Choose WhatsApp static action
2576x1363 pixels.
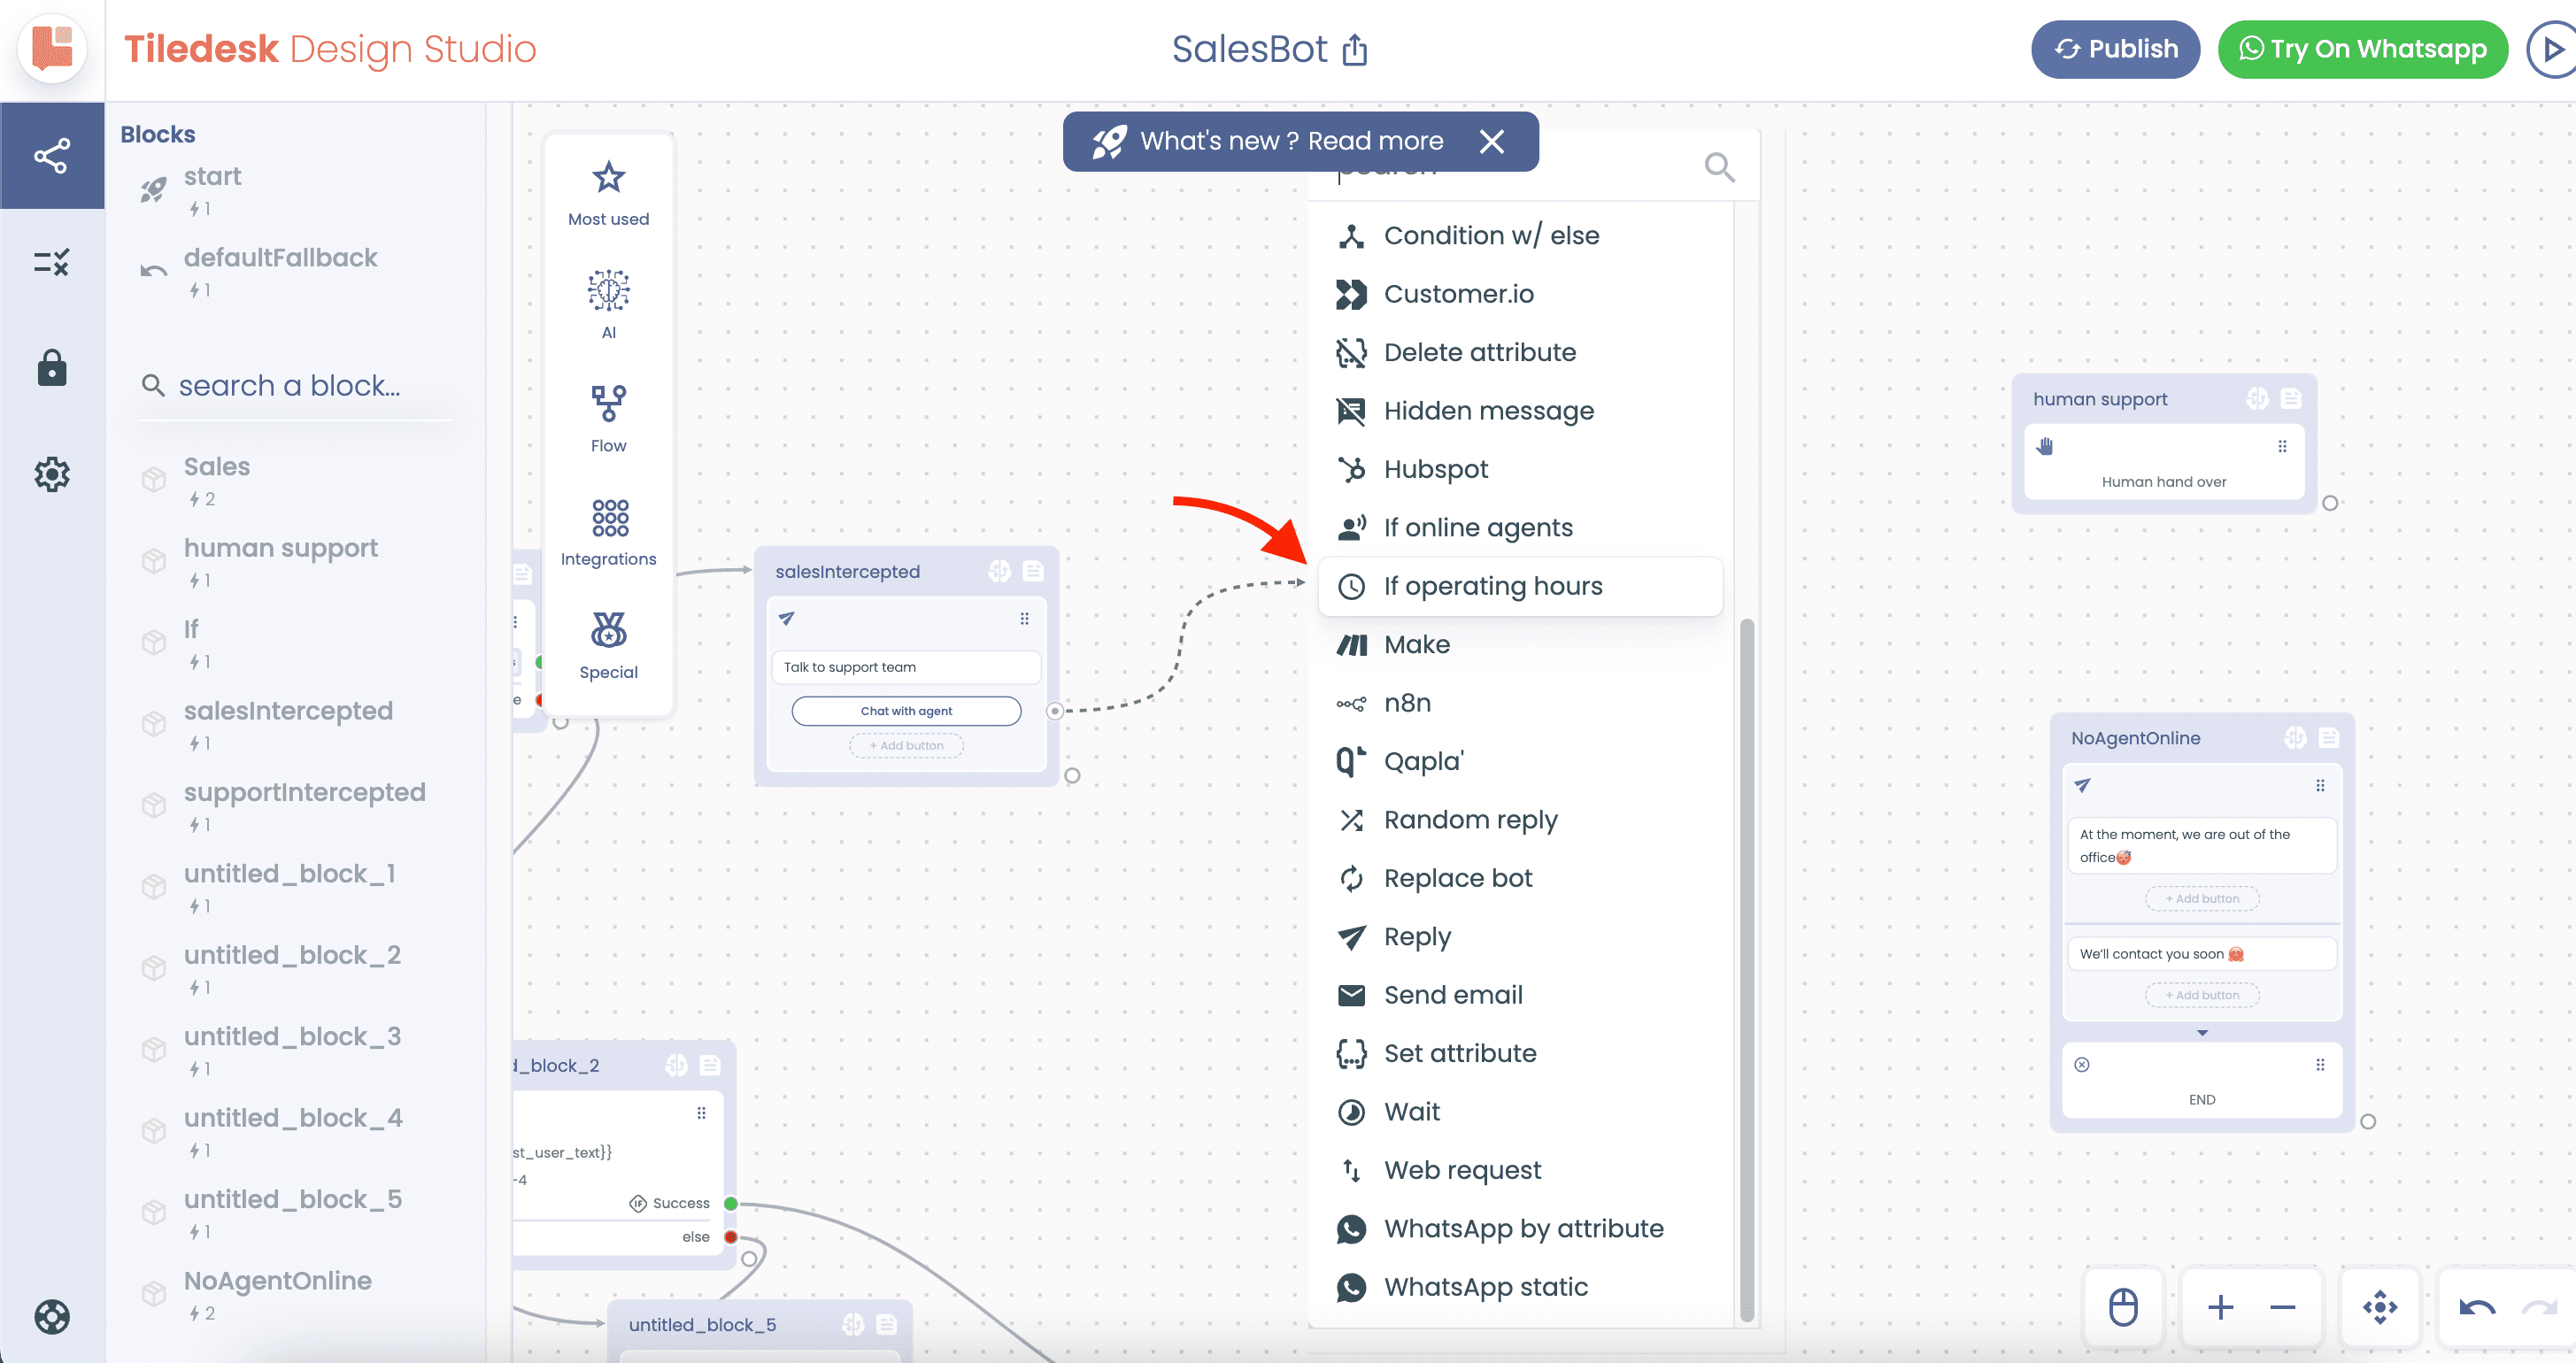pyautogui.click(x=1520, y=1287)
